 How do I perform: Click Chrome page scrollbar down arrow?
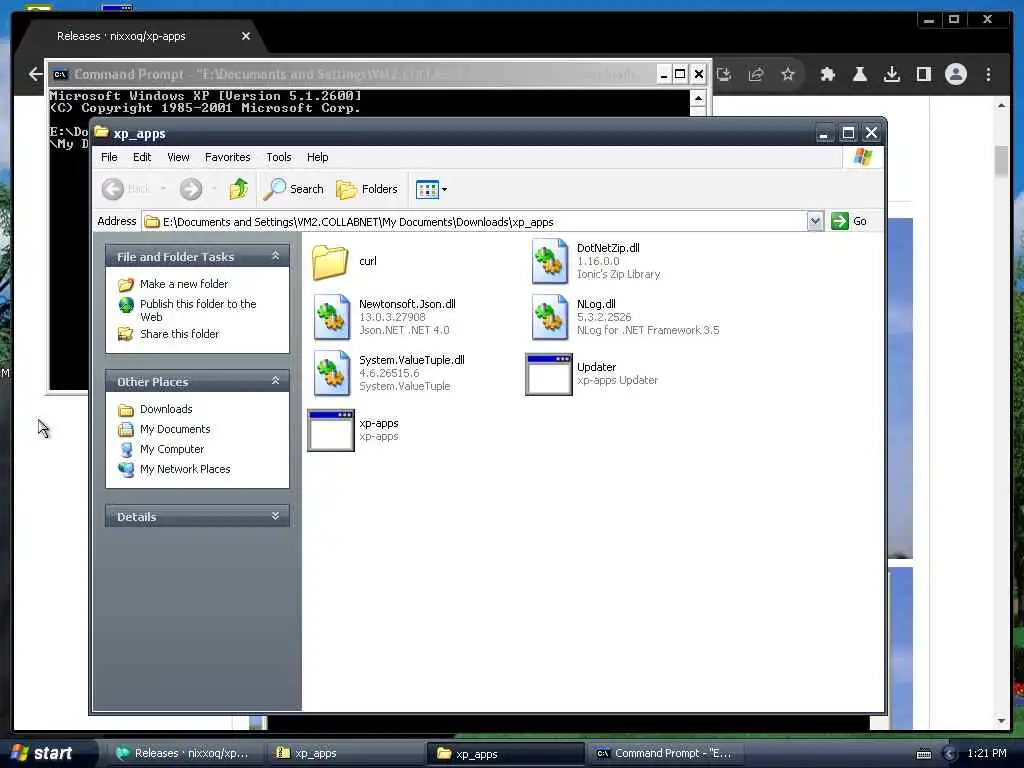point(1002,721)
